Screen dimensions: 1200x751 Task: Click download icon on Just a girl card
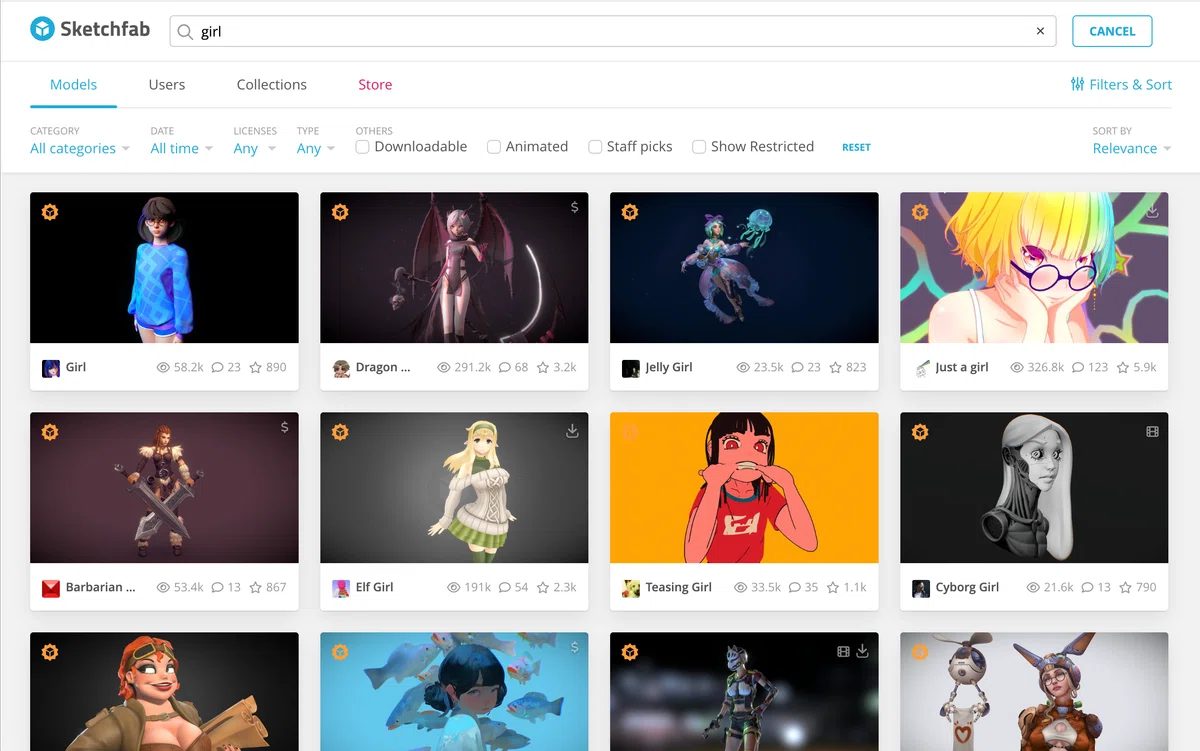click(1152, 211)
